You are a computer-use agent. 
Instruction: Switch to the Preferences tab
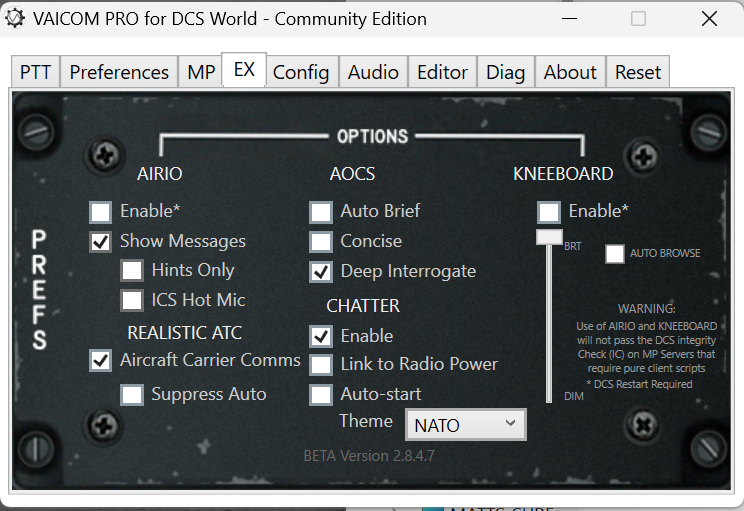(119, 72)
